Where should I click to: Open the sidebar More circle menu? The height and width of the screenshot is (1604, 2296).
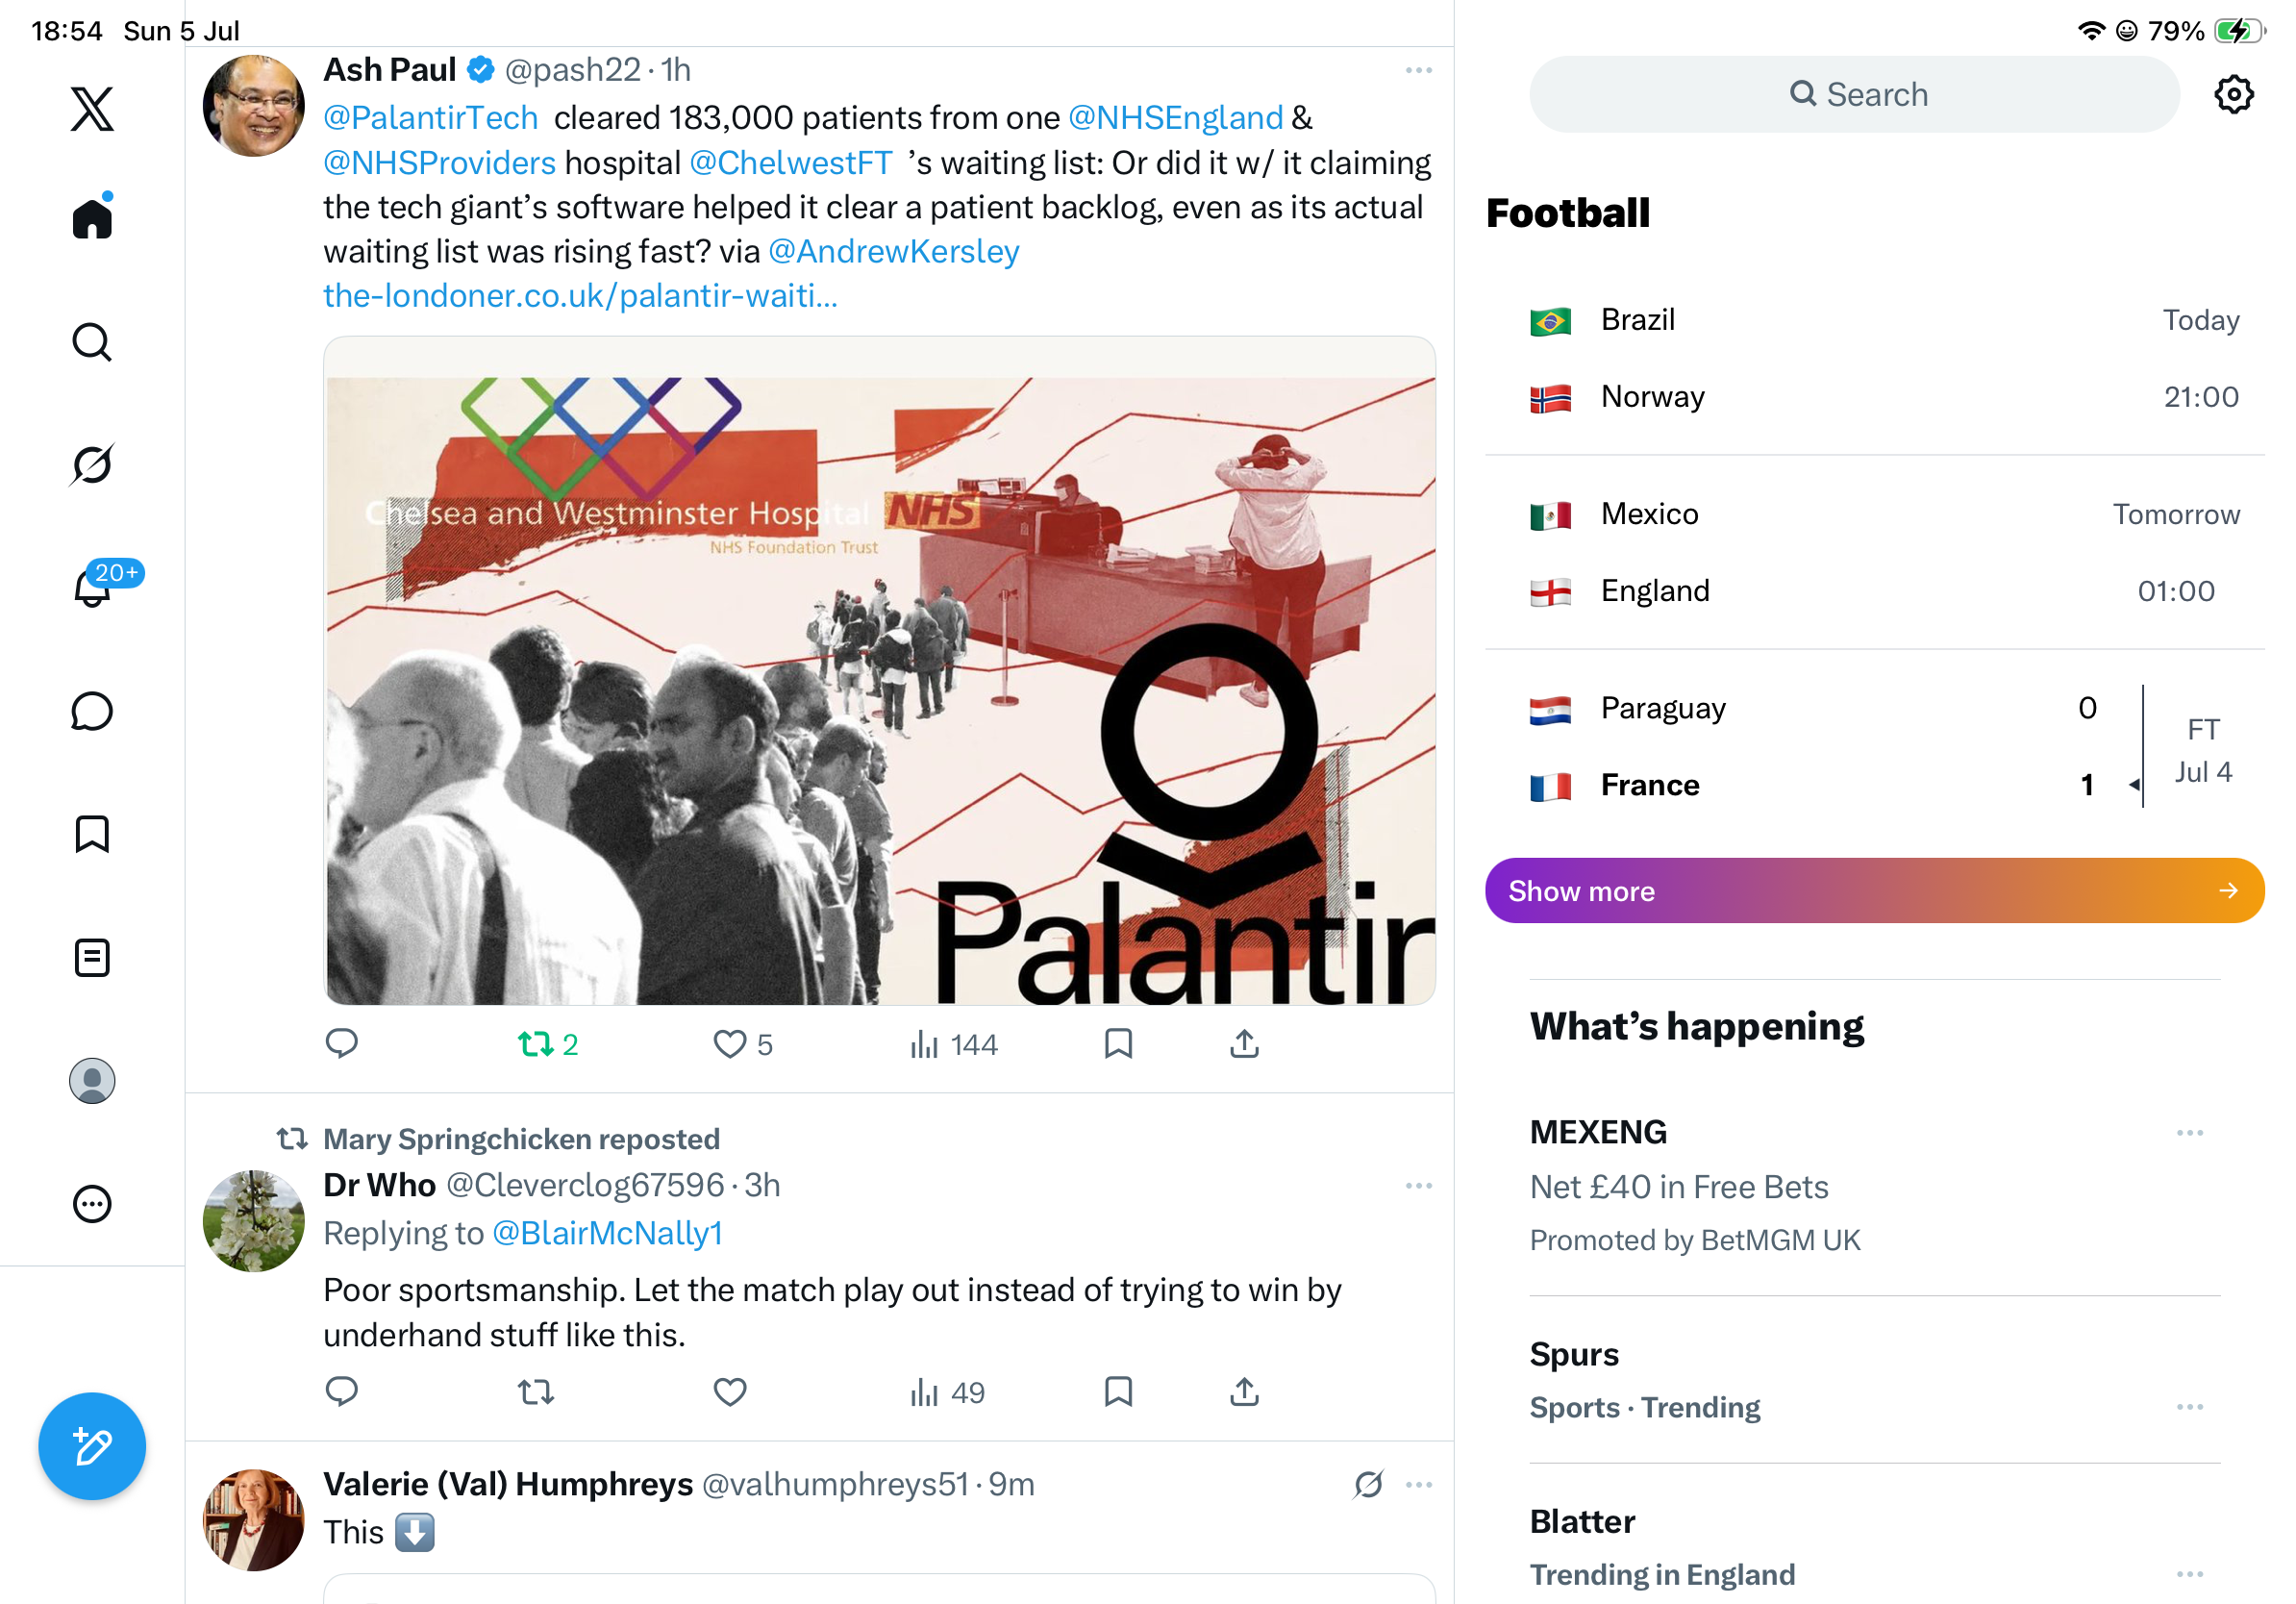click(x=92, y=1204)
